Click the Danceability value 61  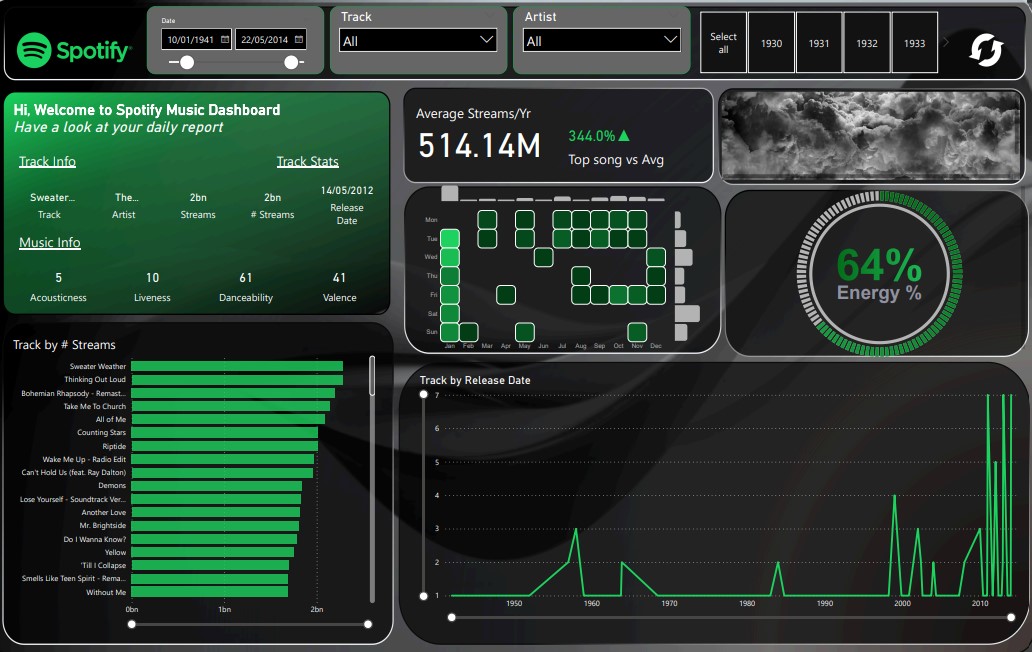tap(245, 278)
